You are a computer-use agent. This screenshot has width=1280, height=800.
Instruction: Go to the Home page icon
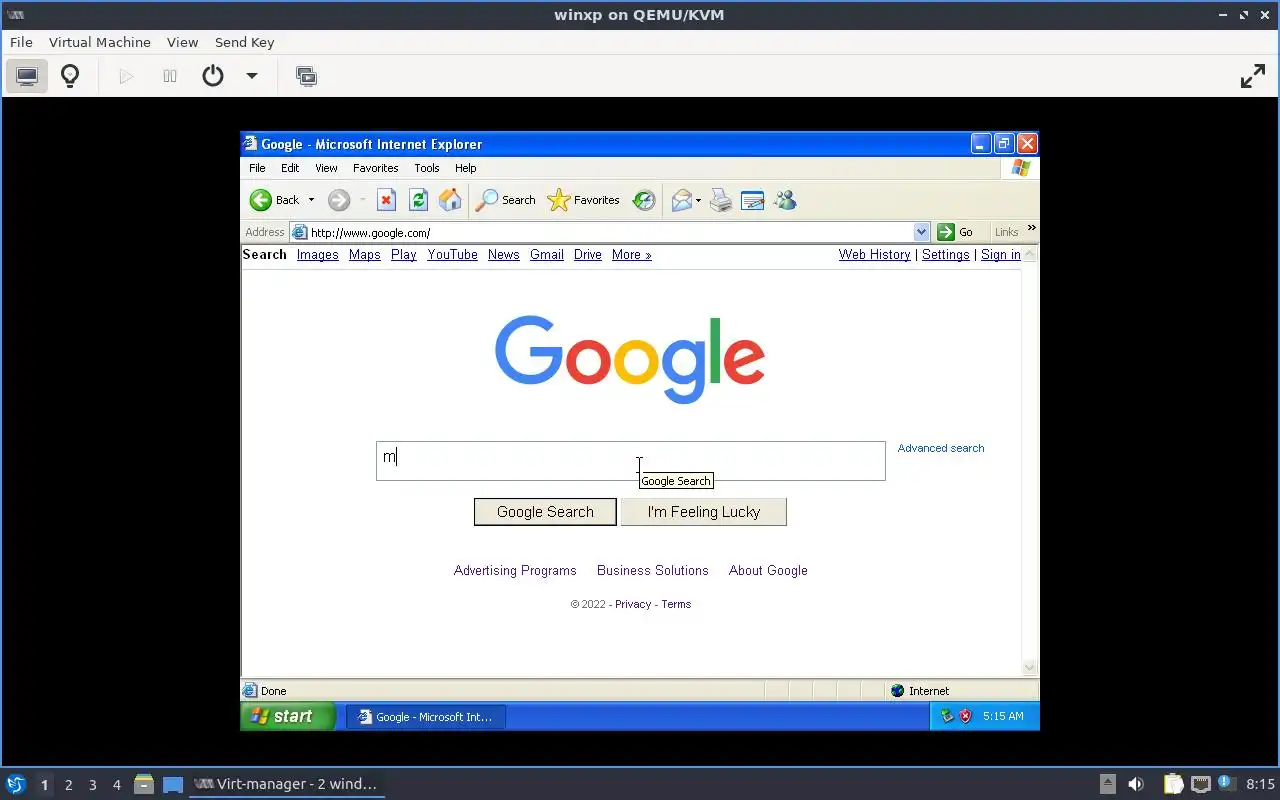point(450,200)
